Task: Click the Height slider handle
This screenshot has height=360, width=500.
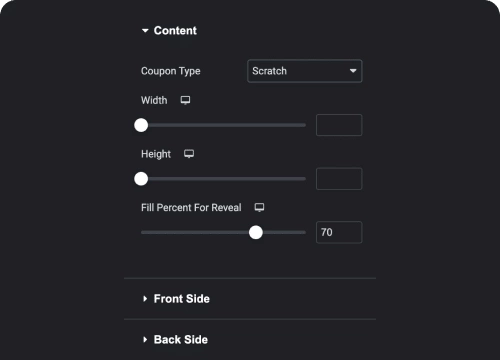Action: click(x=141, y=179)
